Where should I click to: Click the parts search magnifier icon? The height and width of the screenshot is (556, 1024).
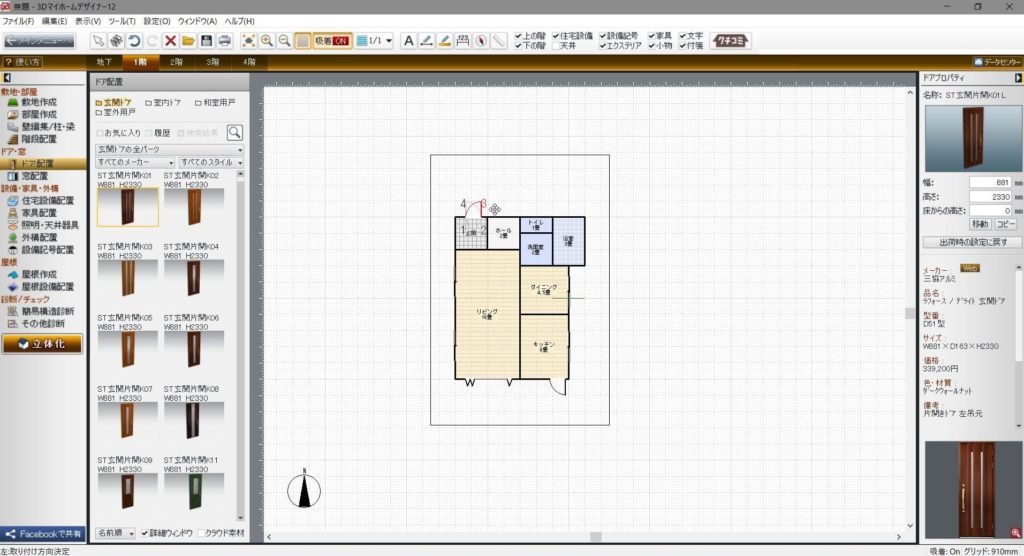pyautogui.click(x=234, y=132)
